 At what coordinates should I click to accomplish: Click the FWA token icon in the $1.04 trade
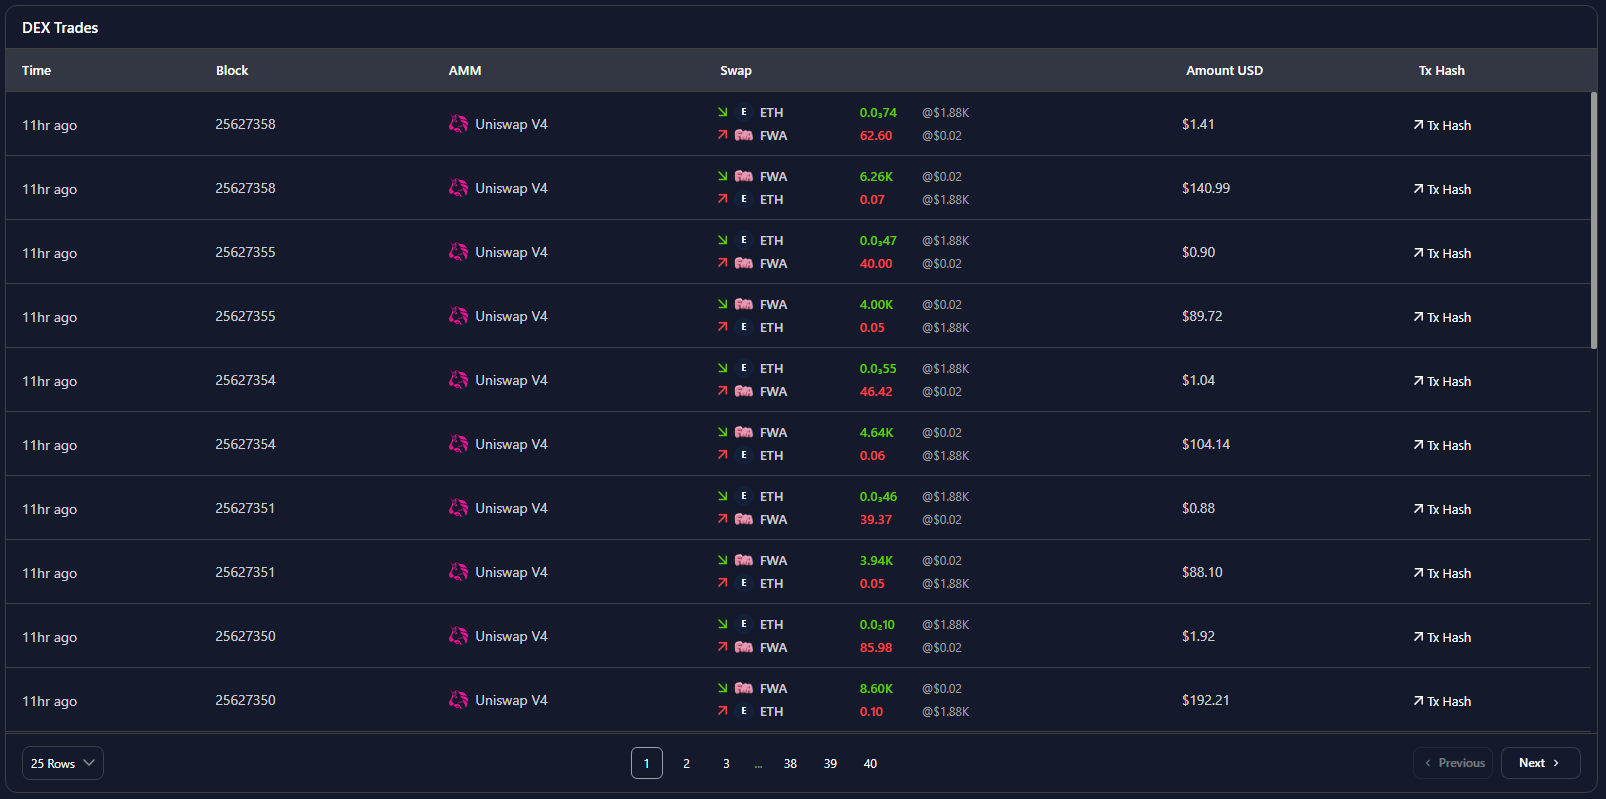pos(744,391)
